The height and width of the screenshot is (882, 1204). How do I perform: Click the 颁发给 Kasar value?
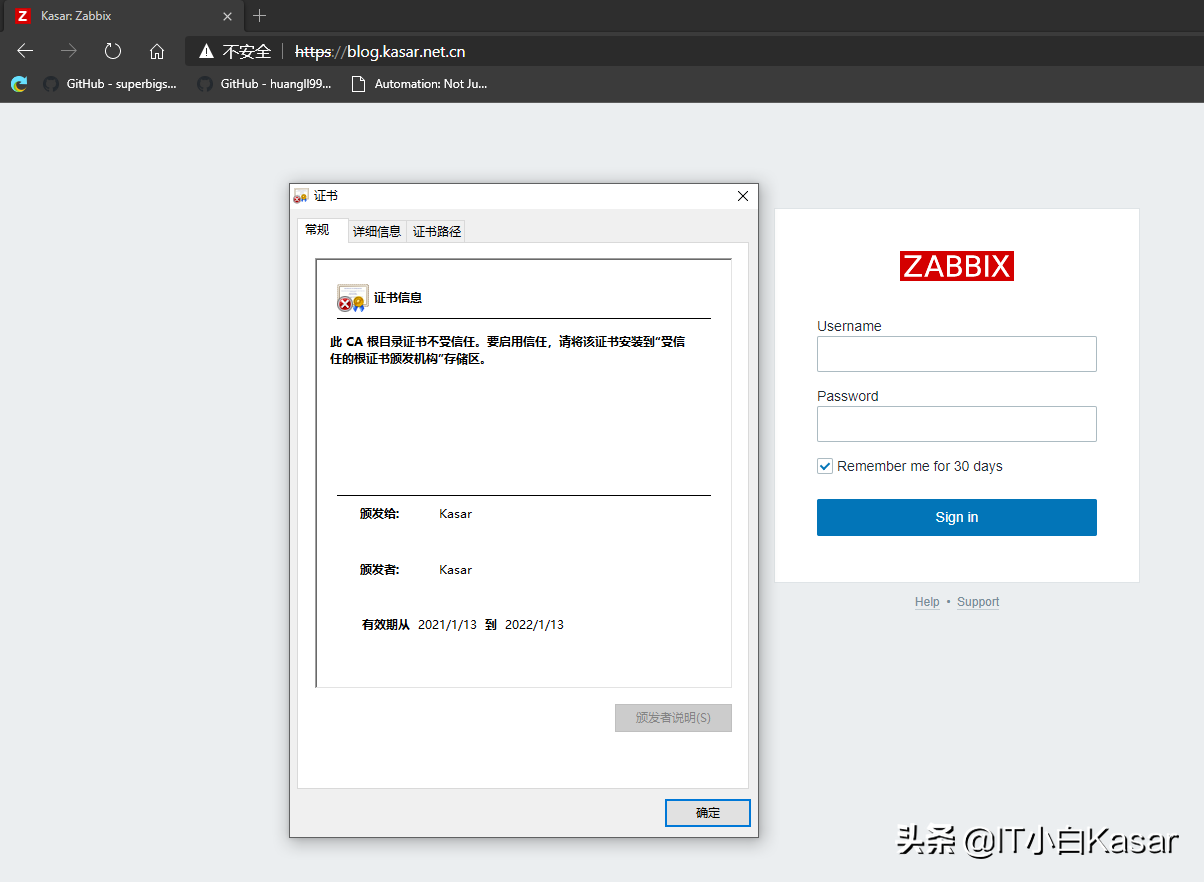[455, 514]
